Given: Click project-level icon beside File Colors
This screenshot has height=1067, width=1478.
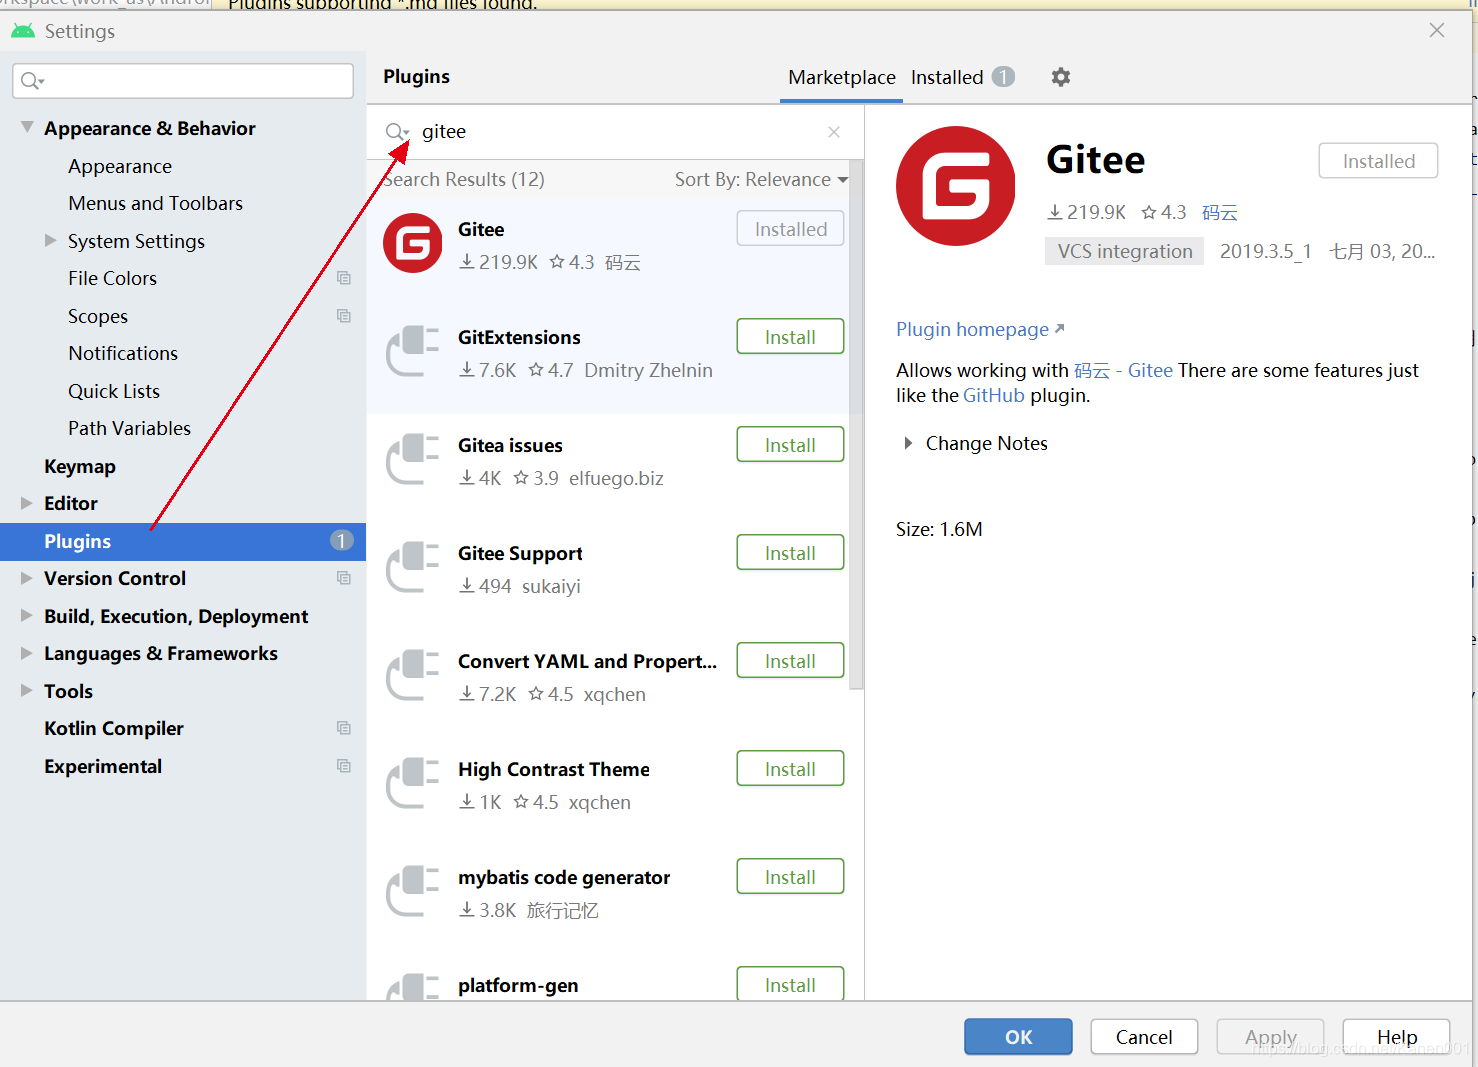Looking at the screenshot, I should (344, 278).
